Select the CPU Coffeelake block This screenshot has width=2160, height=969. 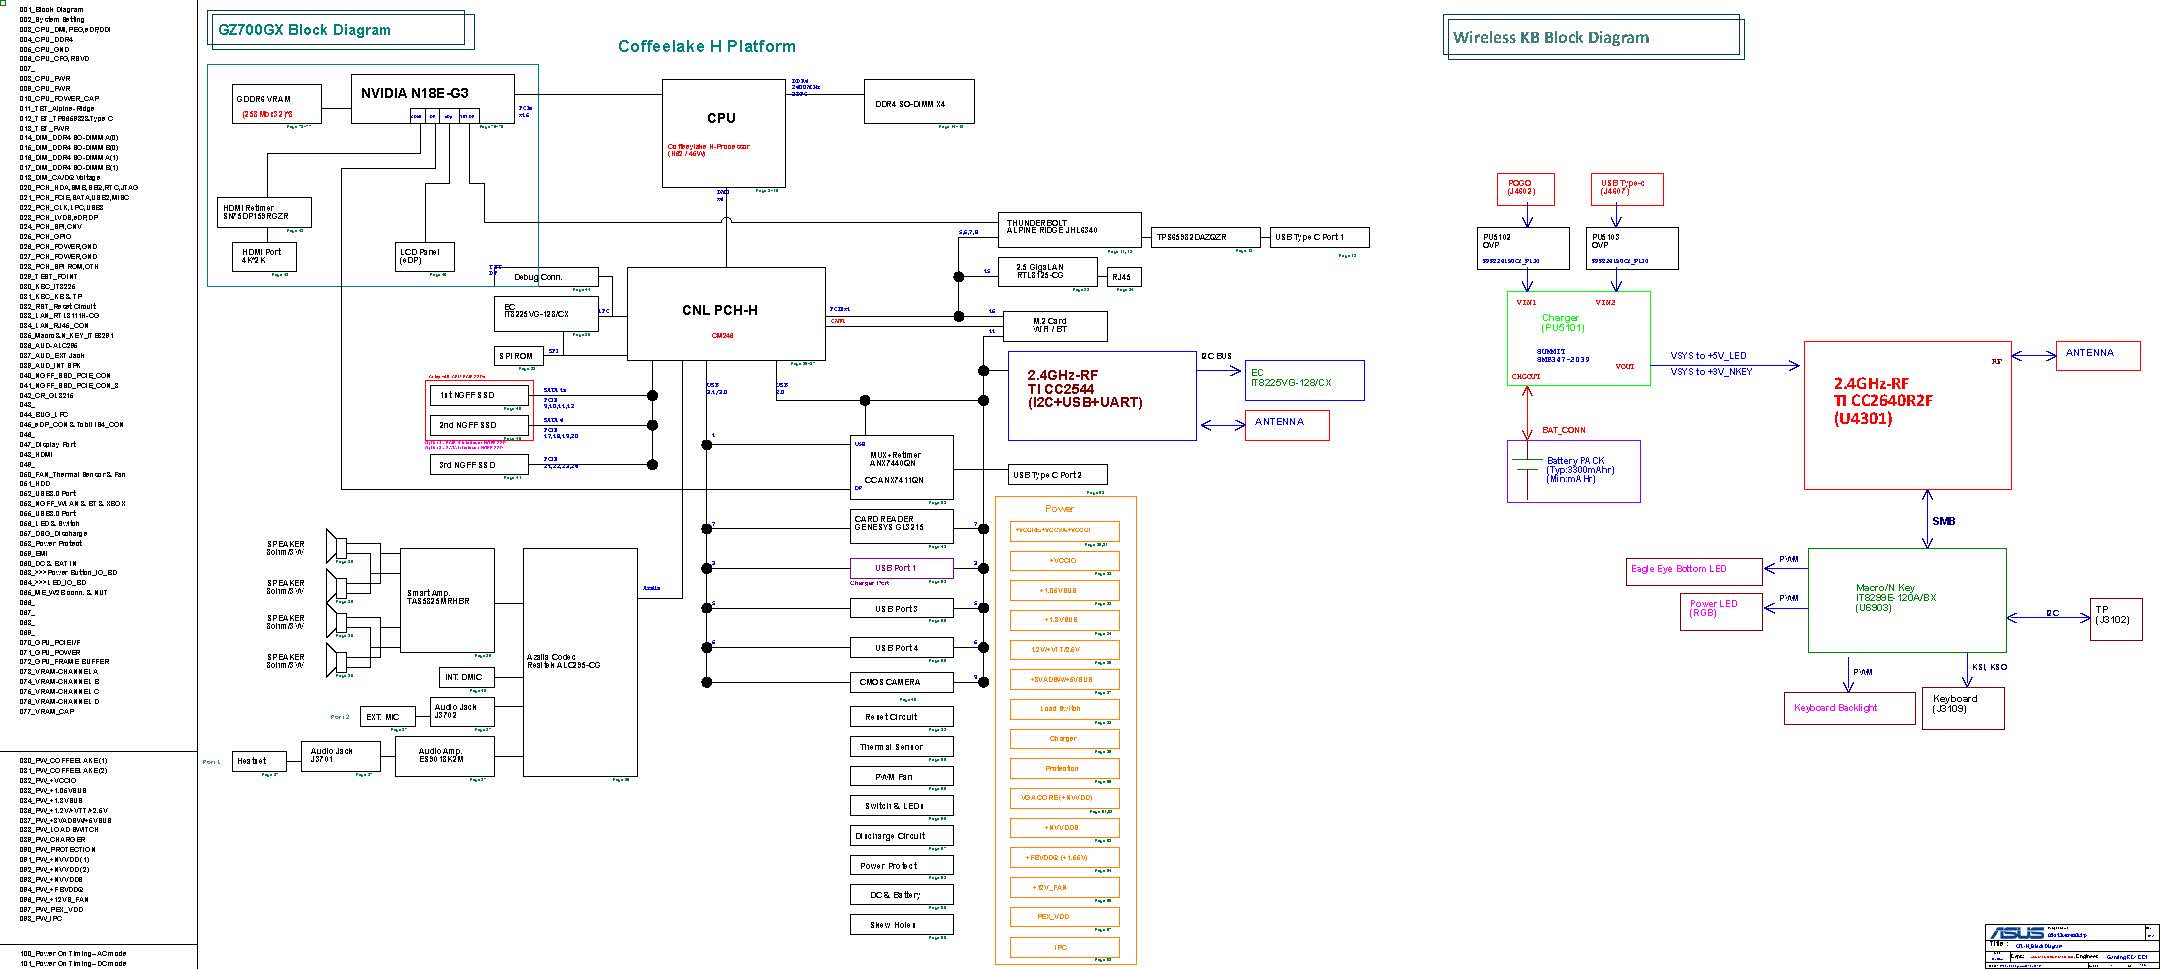(x=721, y=133)
